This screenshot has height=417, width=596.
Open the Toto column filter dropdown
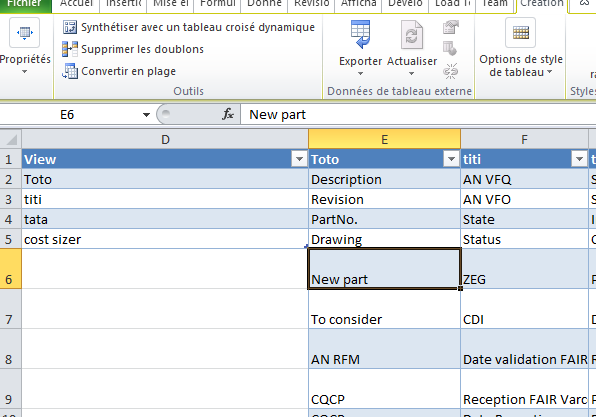(x=451, y=159)
